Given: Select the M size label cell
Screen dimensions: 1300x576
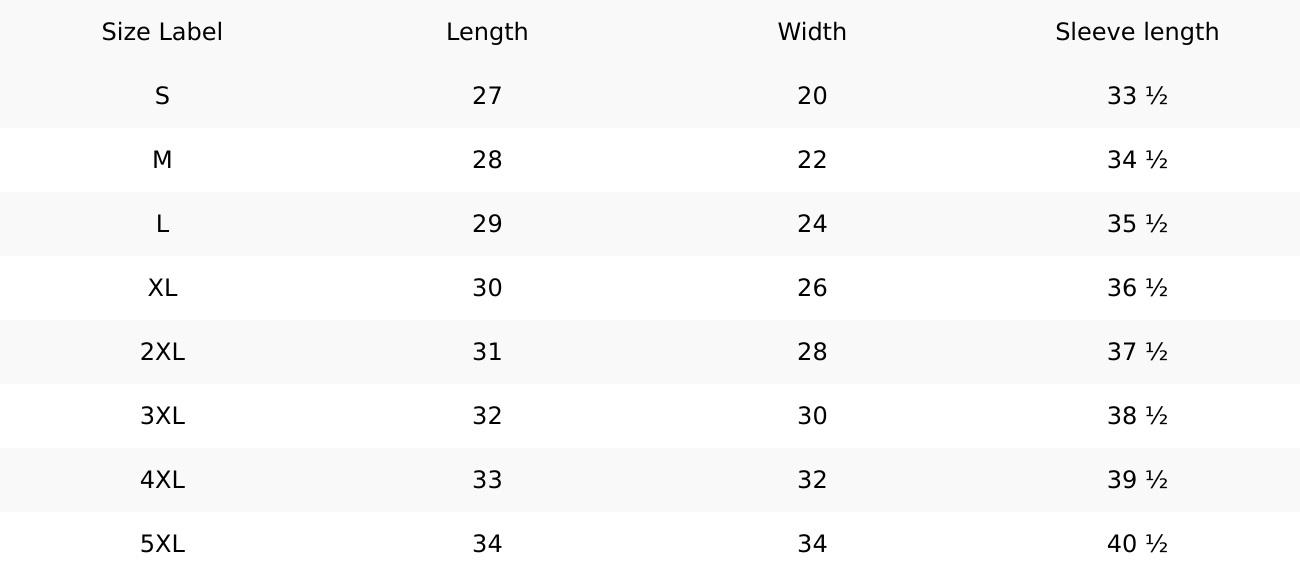Looking at the screenshot, I should 162,160.
